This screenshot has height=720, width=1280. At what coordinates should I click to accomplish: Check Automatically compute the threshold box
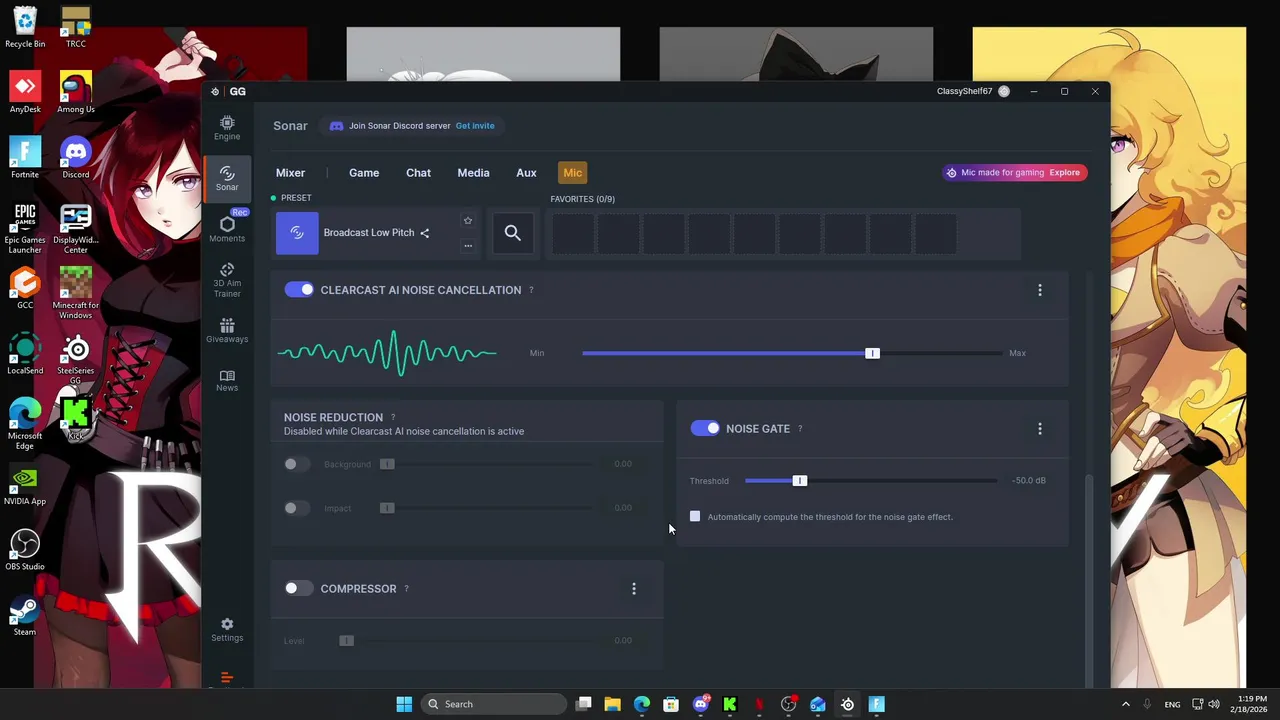tap(695, 517)
